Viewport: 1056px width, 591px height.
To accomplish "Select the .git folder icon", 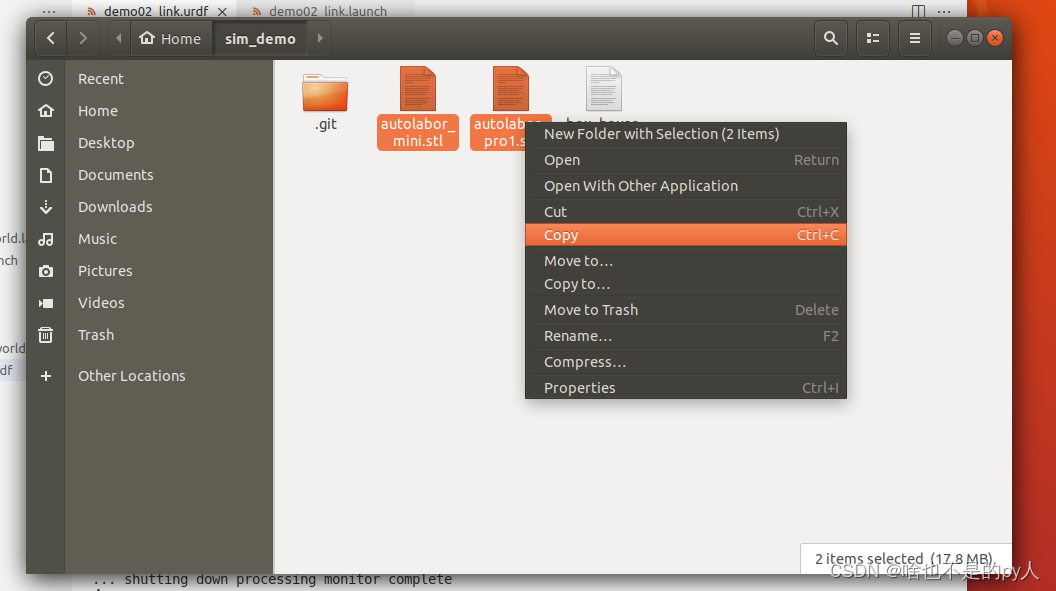I will (x=325, y=92).
